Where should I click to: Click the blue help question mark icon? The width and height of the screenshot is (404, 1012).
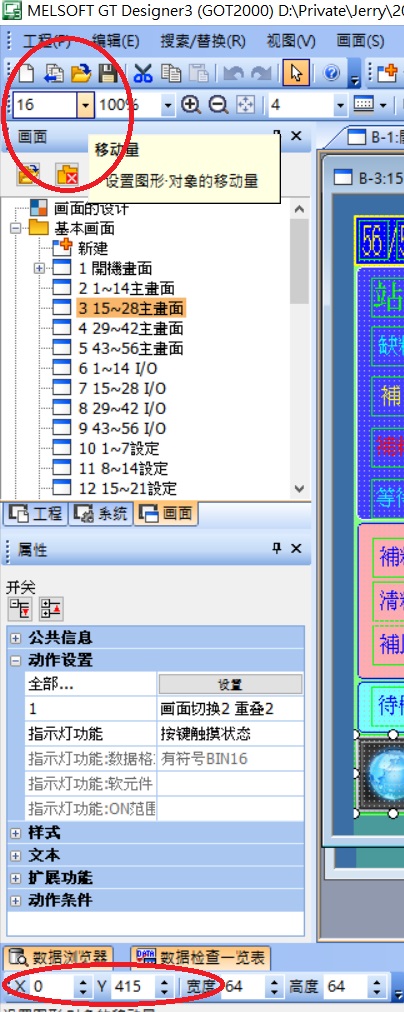pyautogui.click(x=332, y=73)
